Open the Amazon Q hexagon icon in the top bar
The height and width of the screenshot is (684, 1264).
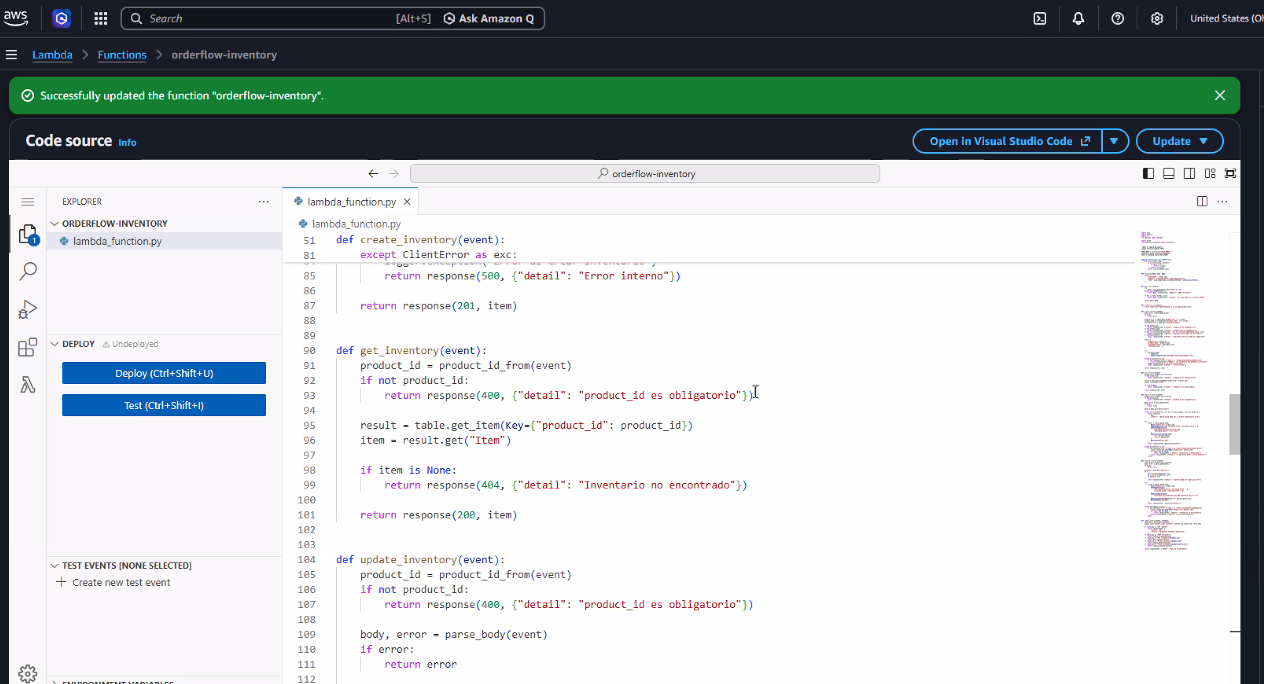tap(61, 18)
